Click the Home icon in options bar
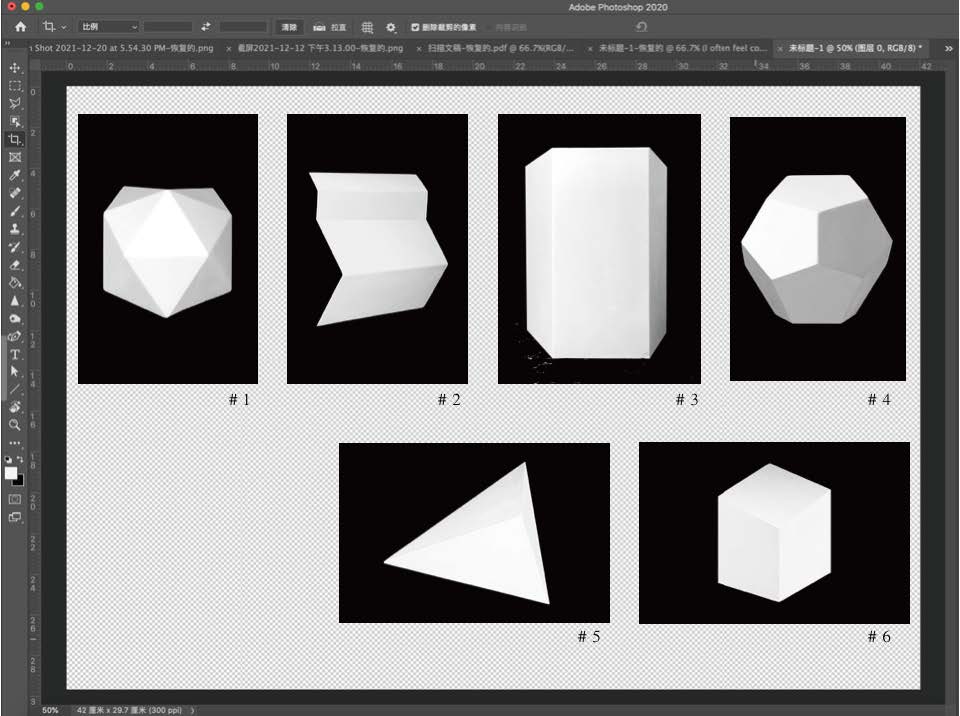The image size is (960, 716). (20, 27)
